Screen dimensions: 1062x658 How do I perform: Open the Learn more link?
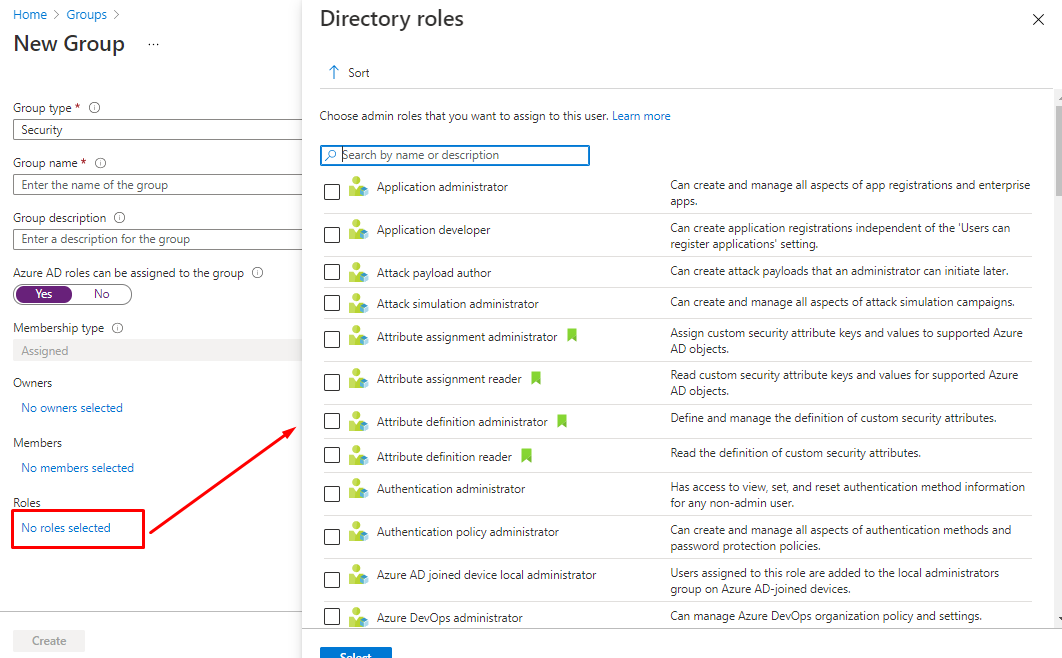[641, 116]
